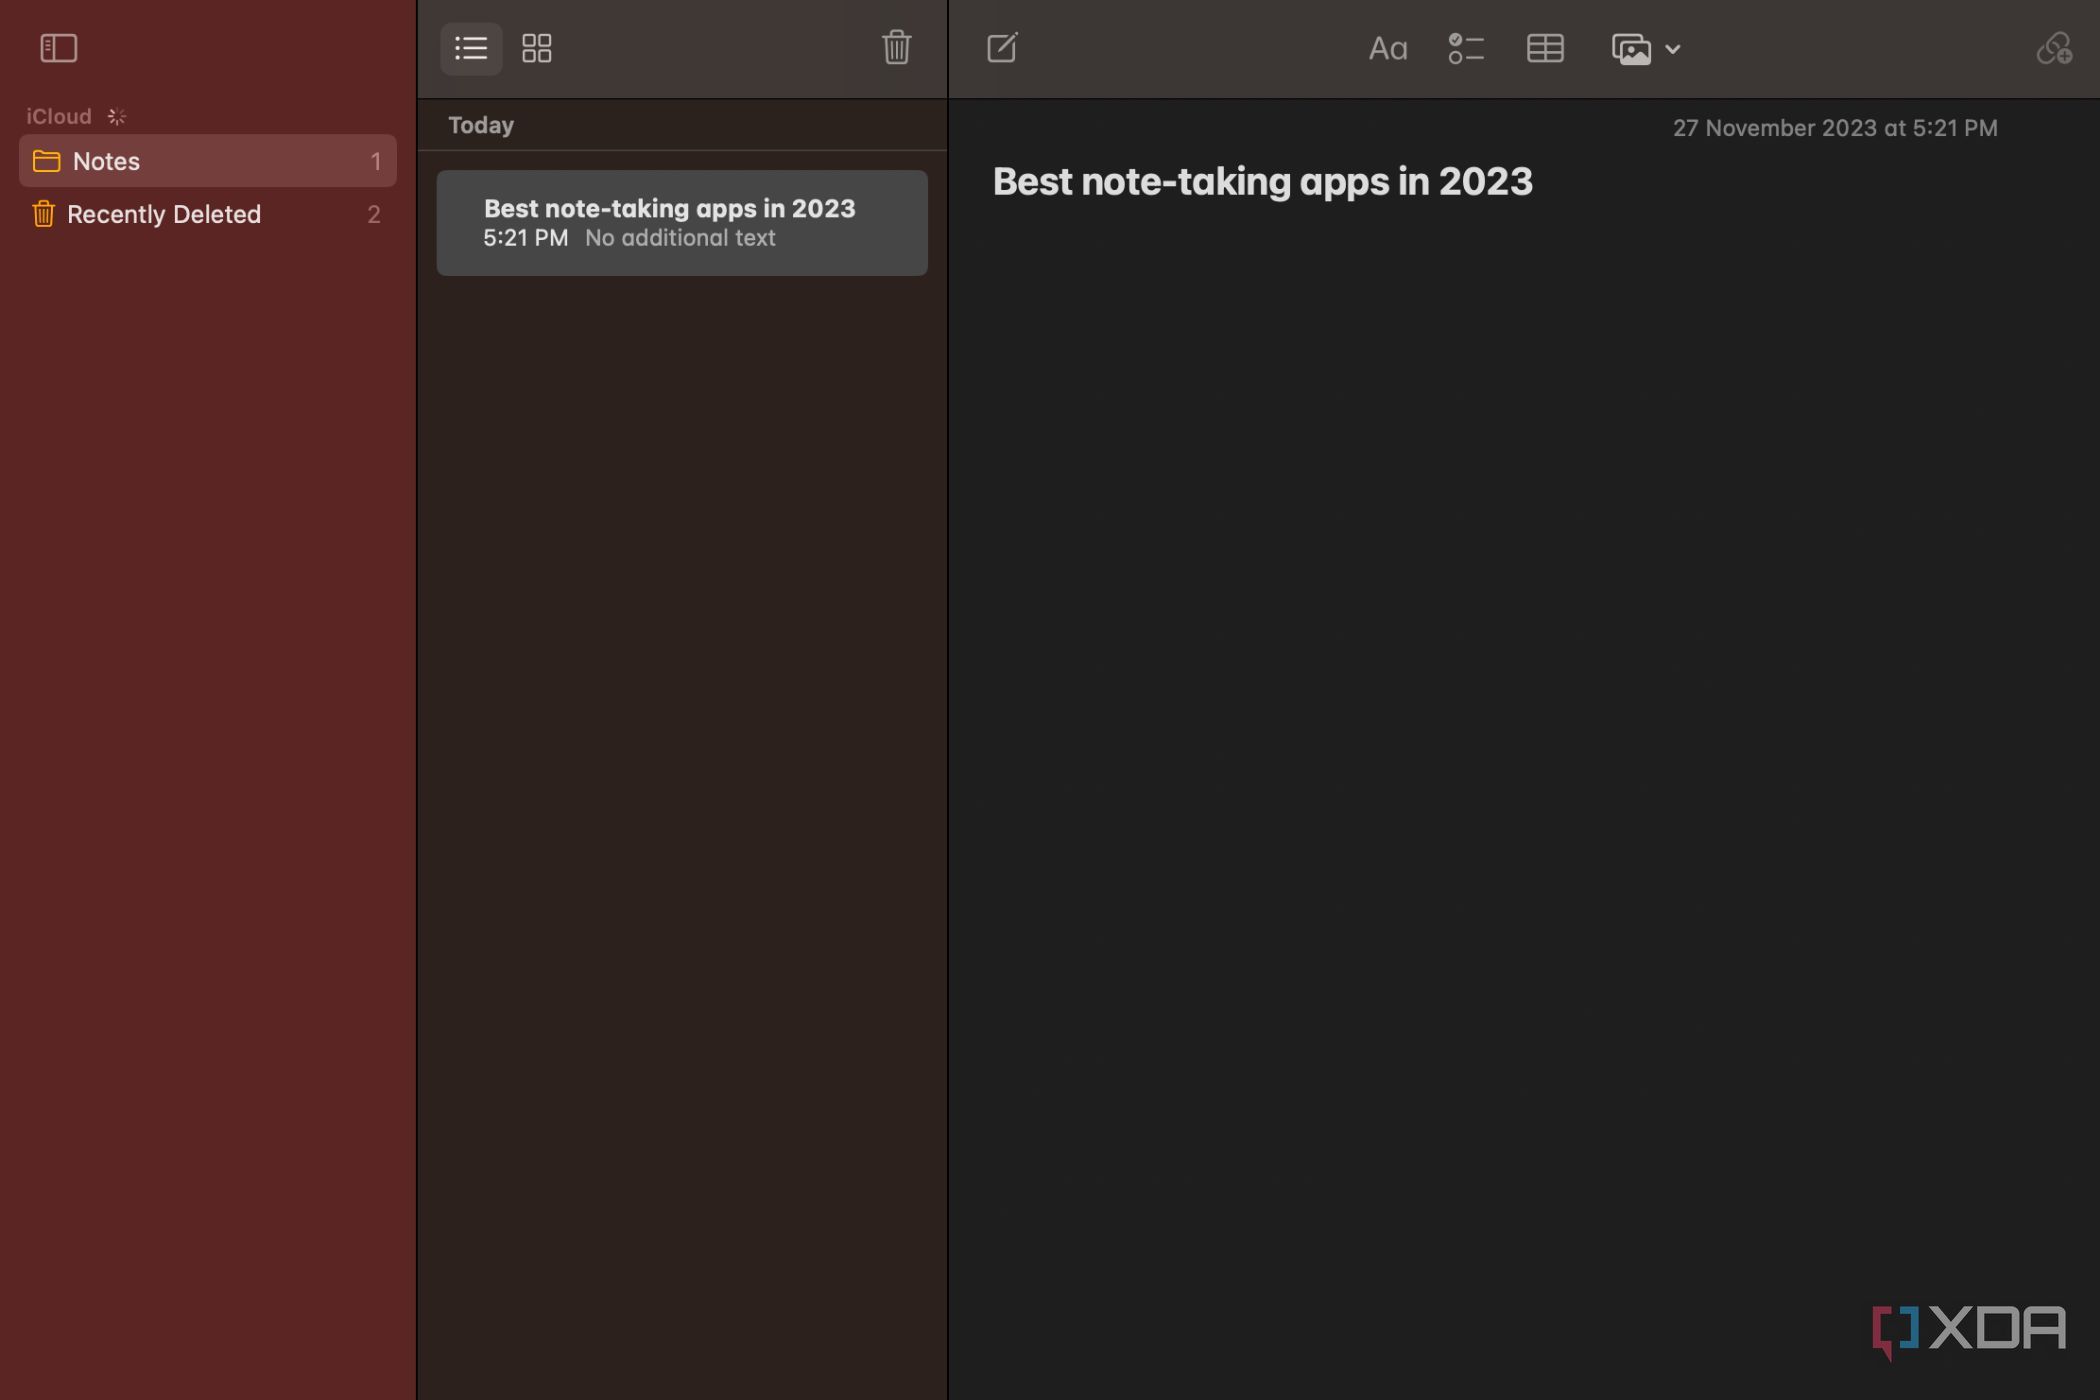Viewport: 2100px width, 1400px height.
Task: Open the Recently Deleted folder
Action: tap(208, 214)
